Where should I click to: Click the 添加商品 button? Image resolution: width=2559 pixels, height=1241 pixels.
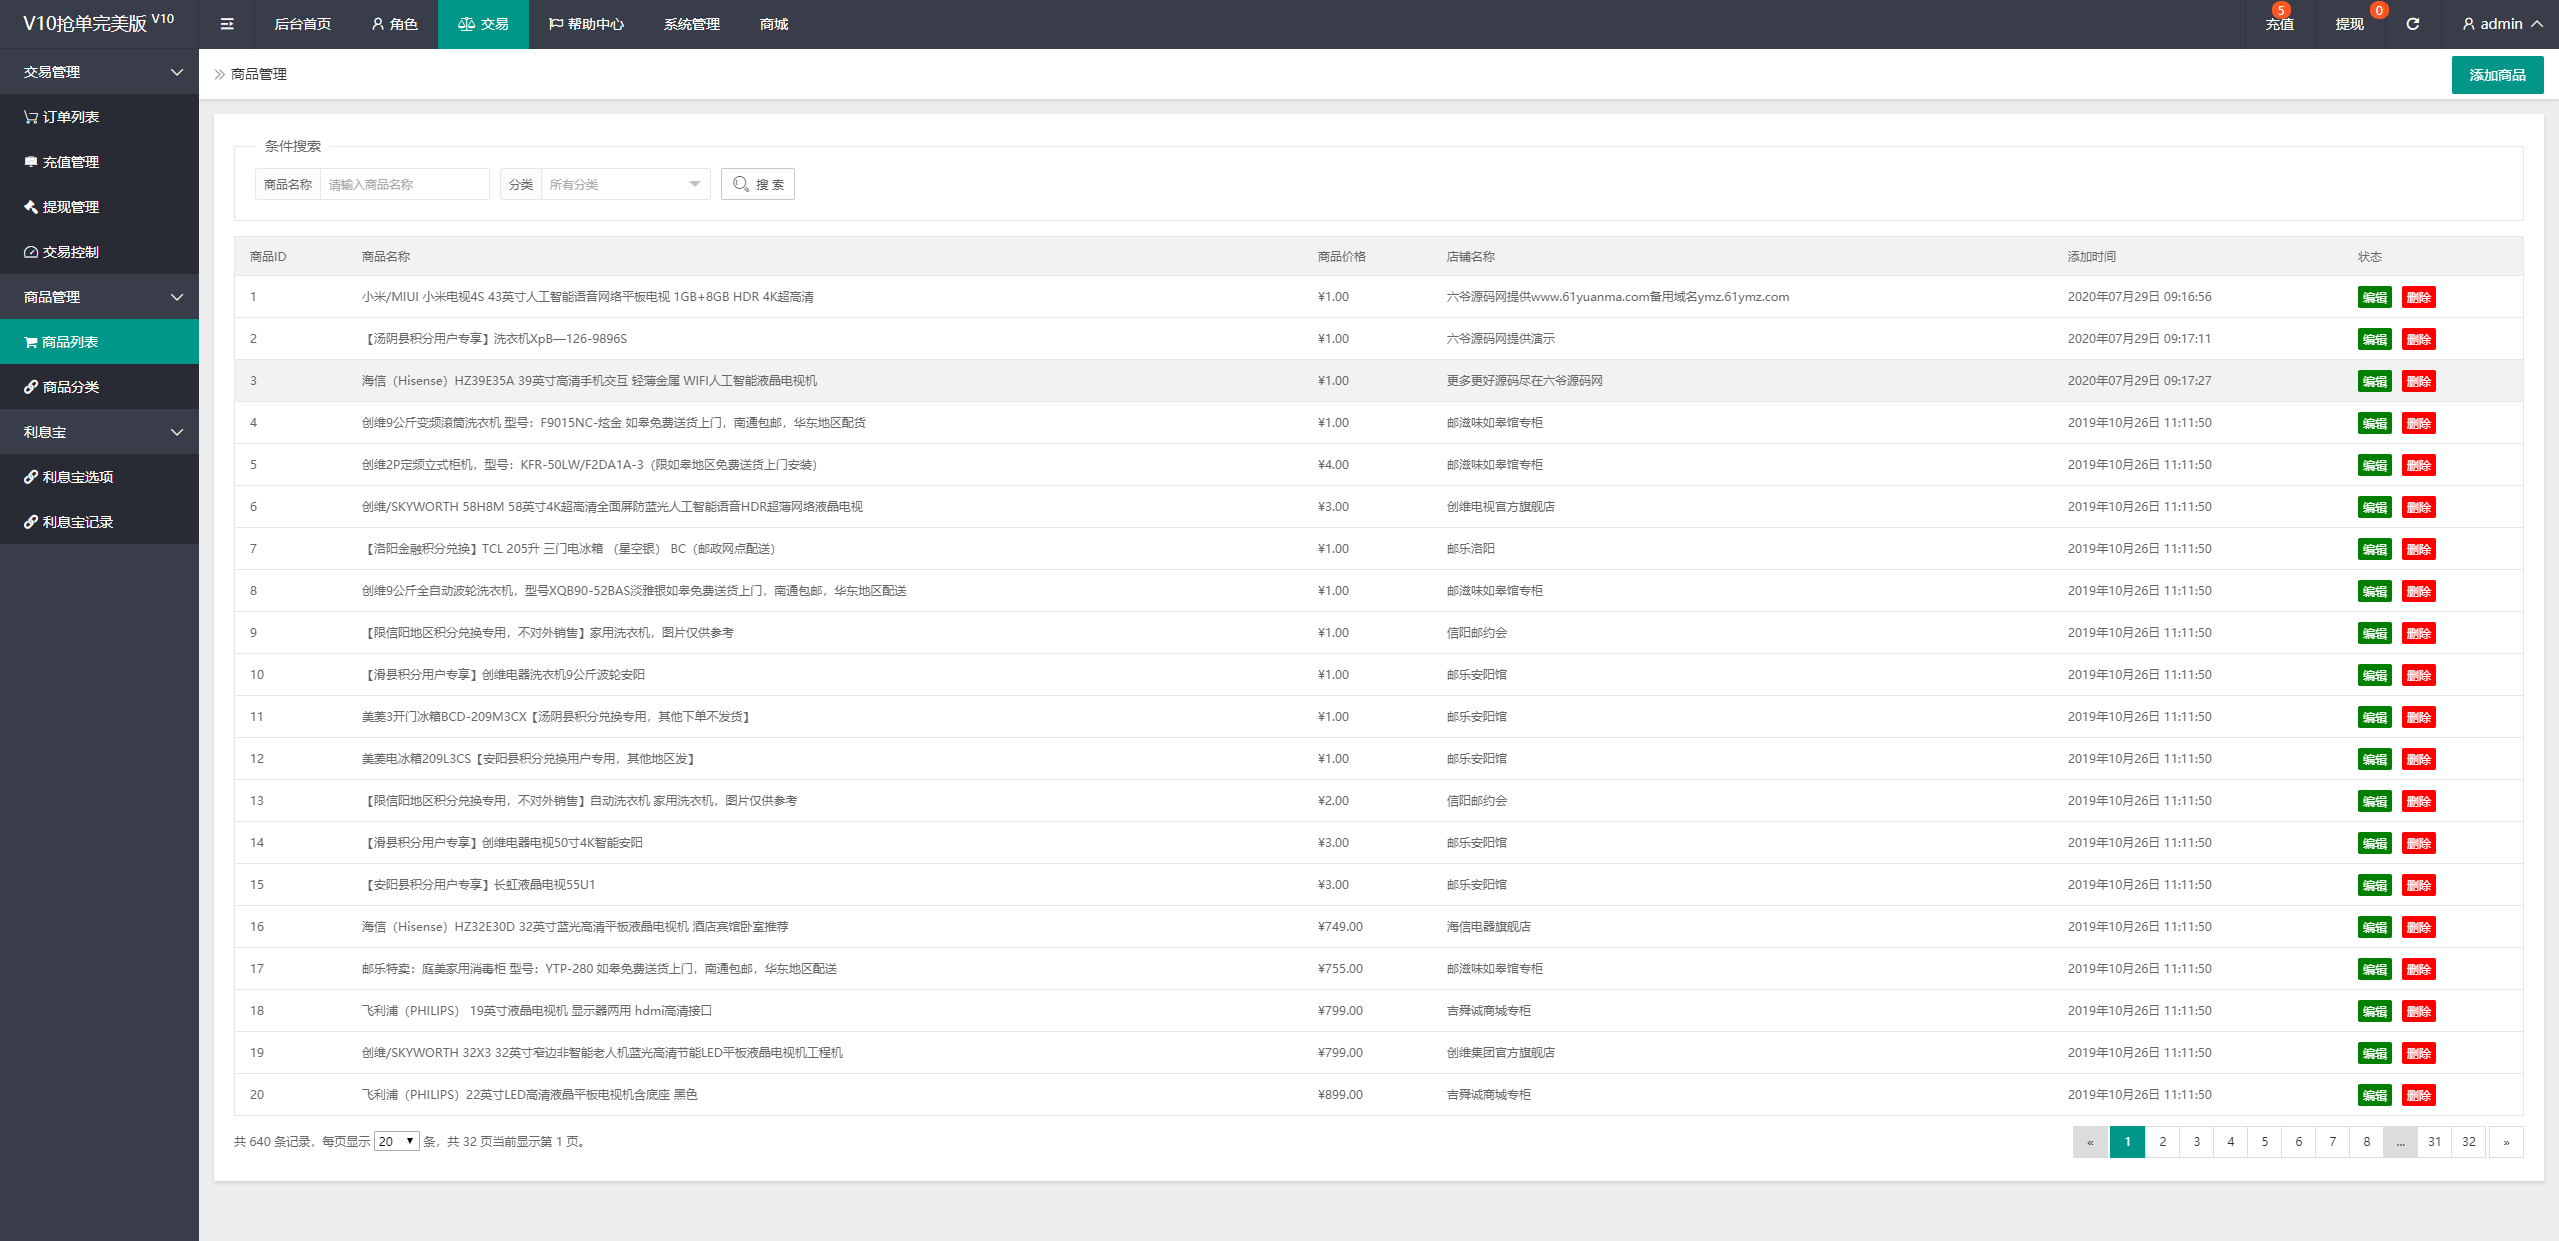pos(2496,75)
